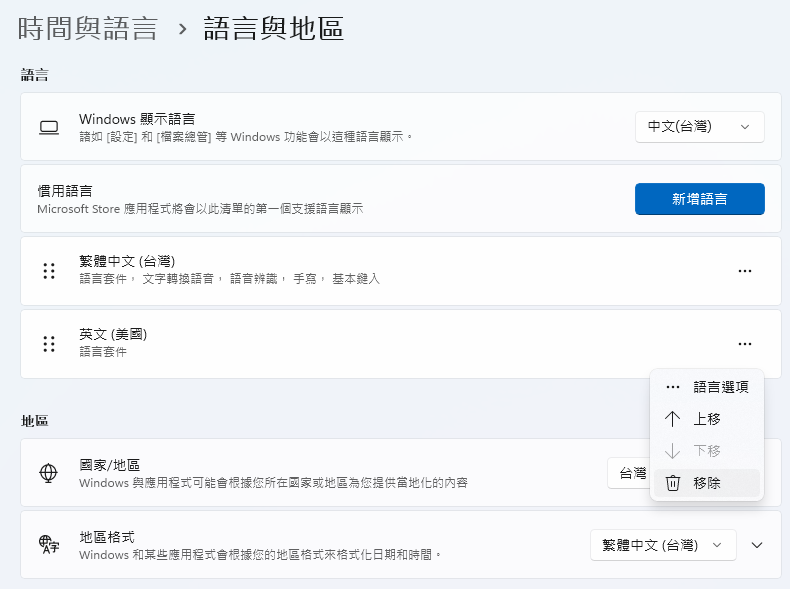This screenshot has height=589, width=790.
Task: Click the 地區格式 language format icon
Action: click(48, 545)
